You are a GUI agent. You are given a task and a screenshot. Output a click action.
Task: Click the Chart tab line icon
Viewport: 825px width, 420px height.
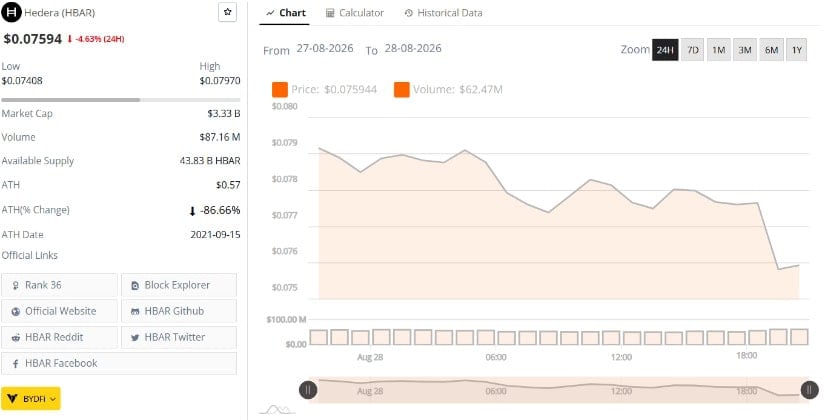pyautogui.click(x=270, y=13)
